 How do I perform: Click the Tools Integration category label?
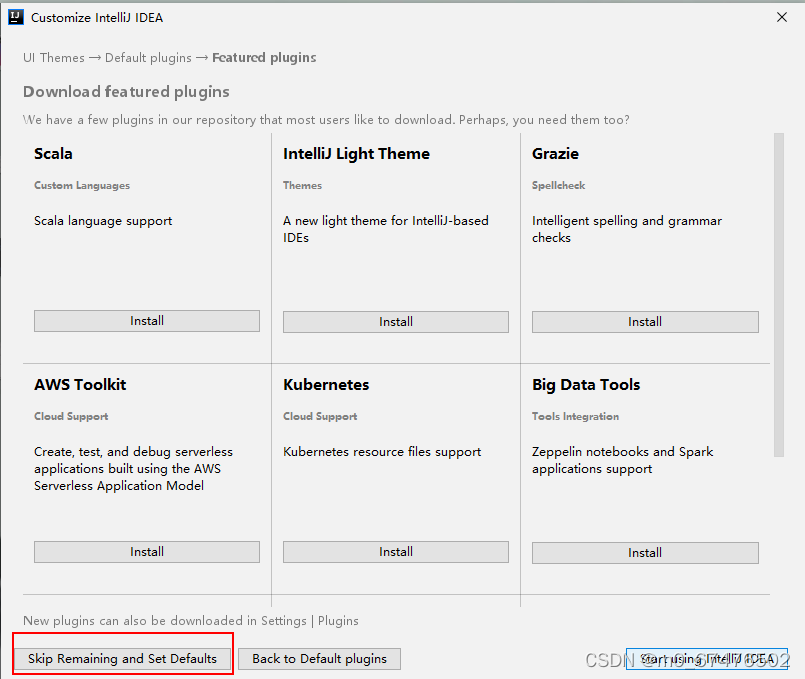point(576,416)
